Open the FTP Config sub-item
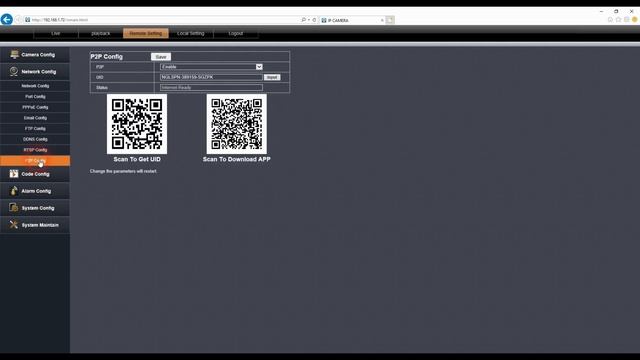 point(35,129)
